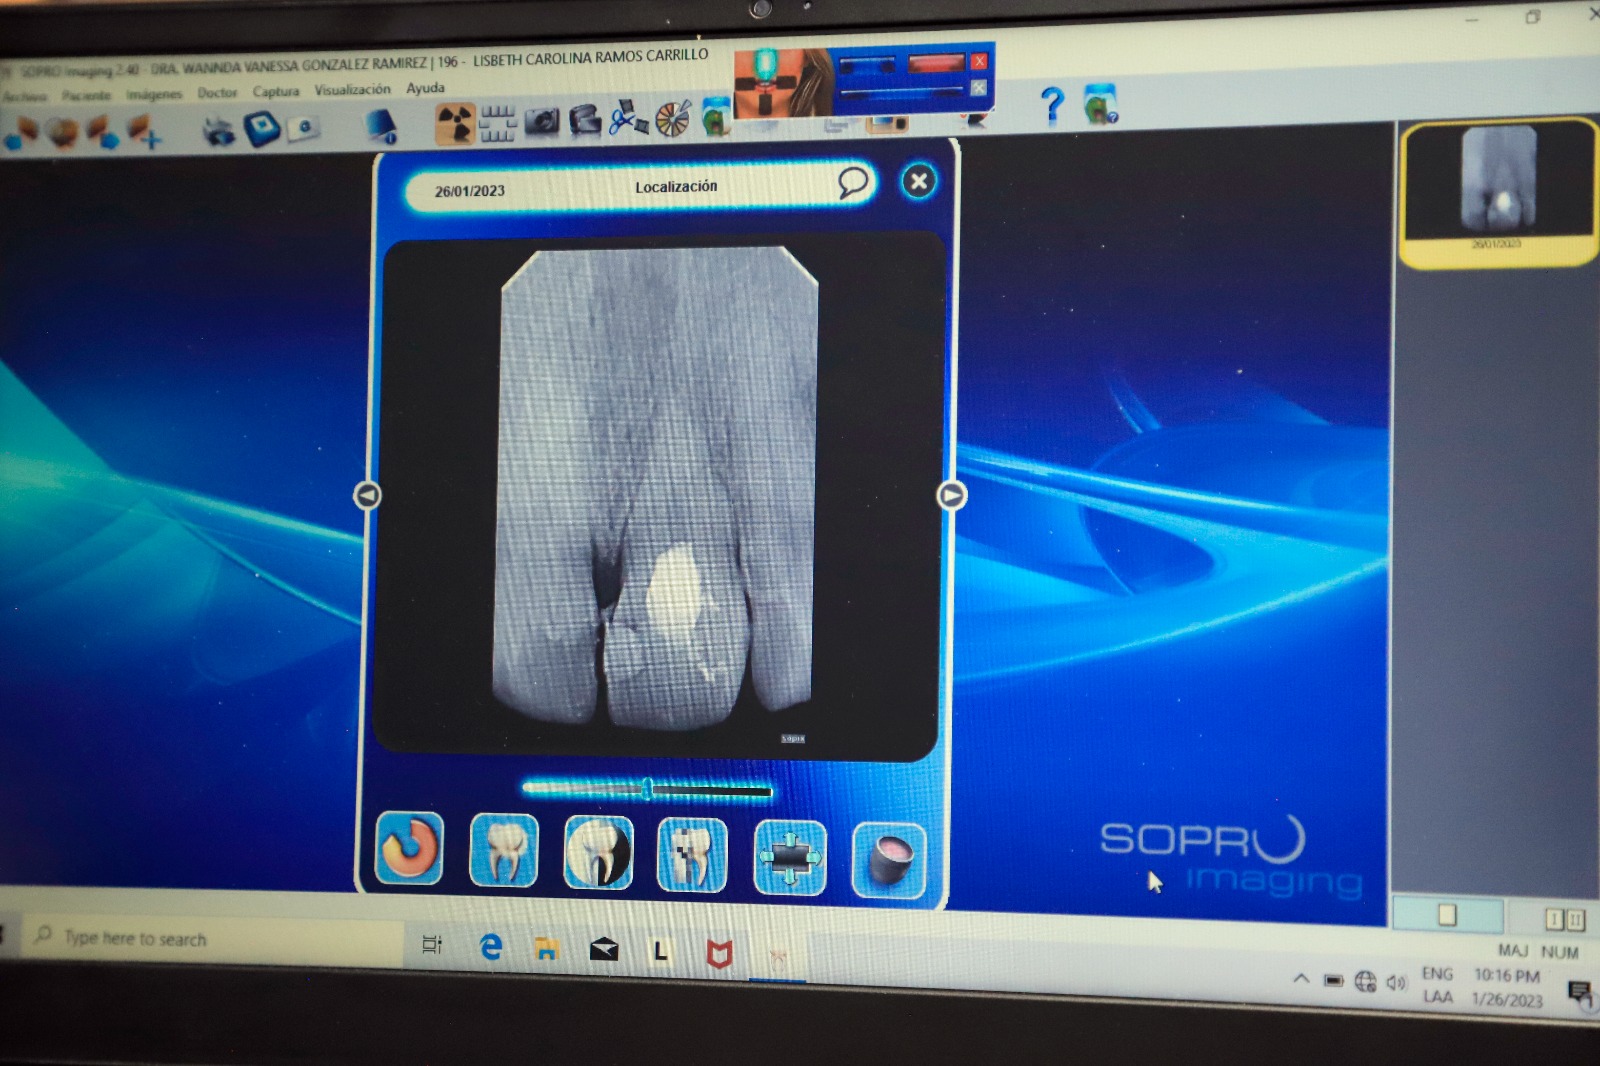Click the Localización label in header
Image resolution: width=1600 pixels, height=1066 pixels.
[676, 187]
